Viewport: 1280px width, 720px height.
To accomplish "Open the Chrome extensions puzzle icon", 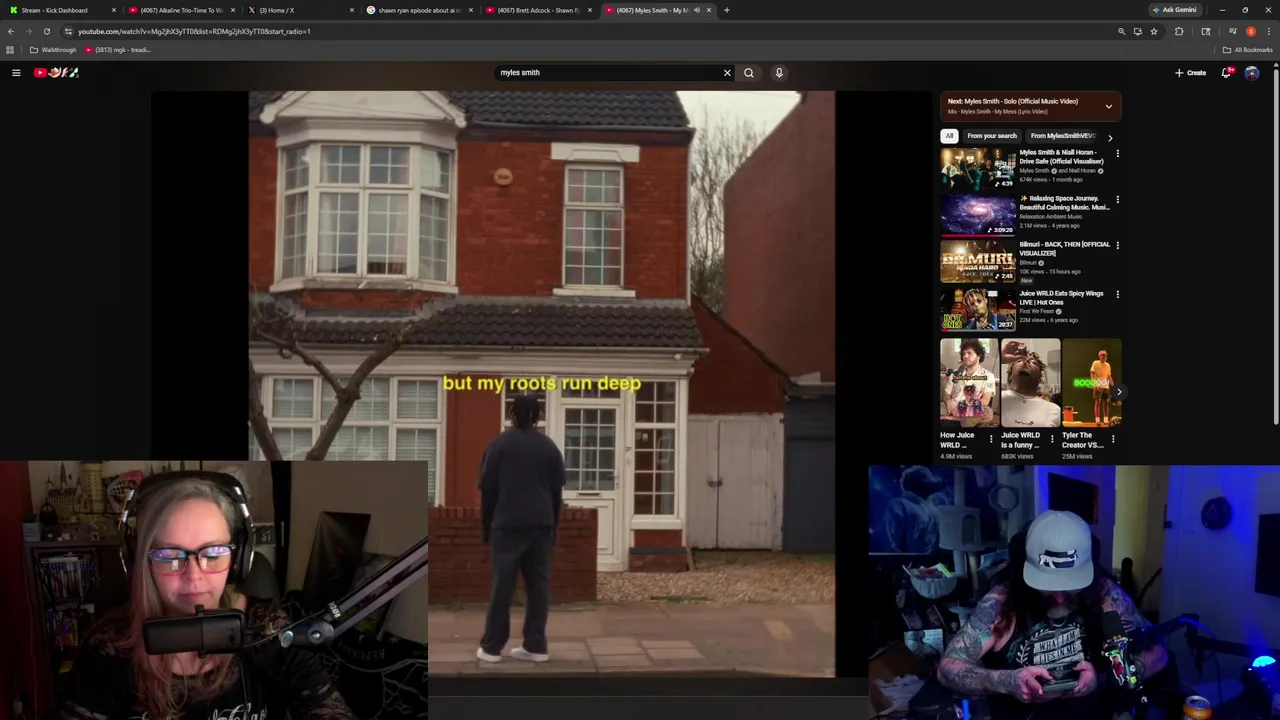I will 1179,31.
